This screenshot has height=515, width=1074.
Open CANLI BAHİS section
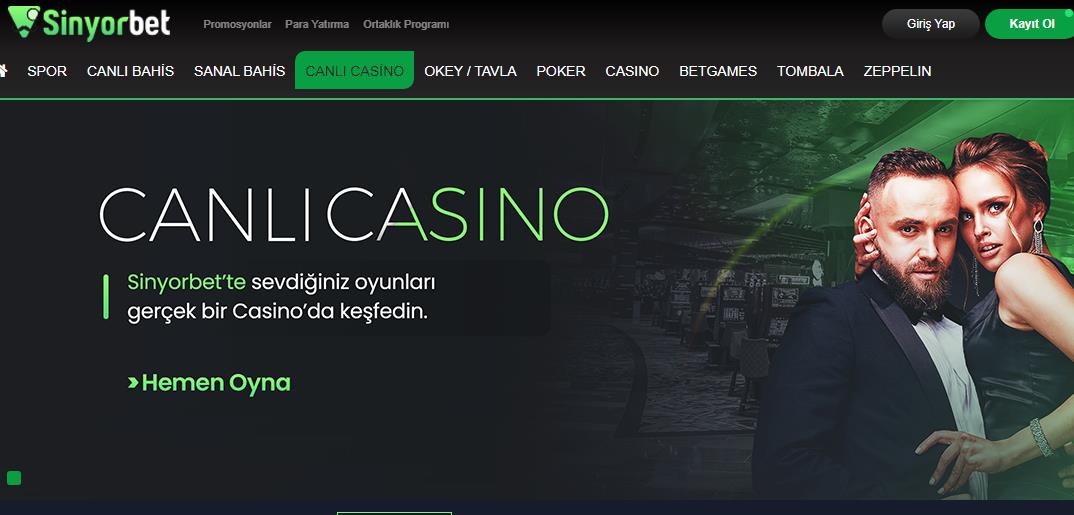tap(130, 71)
